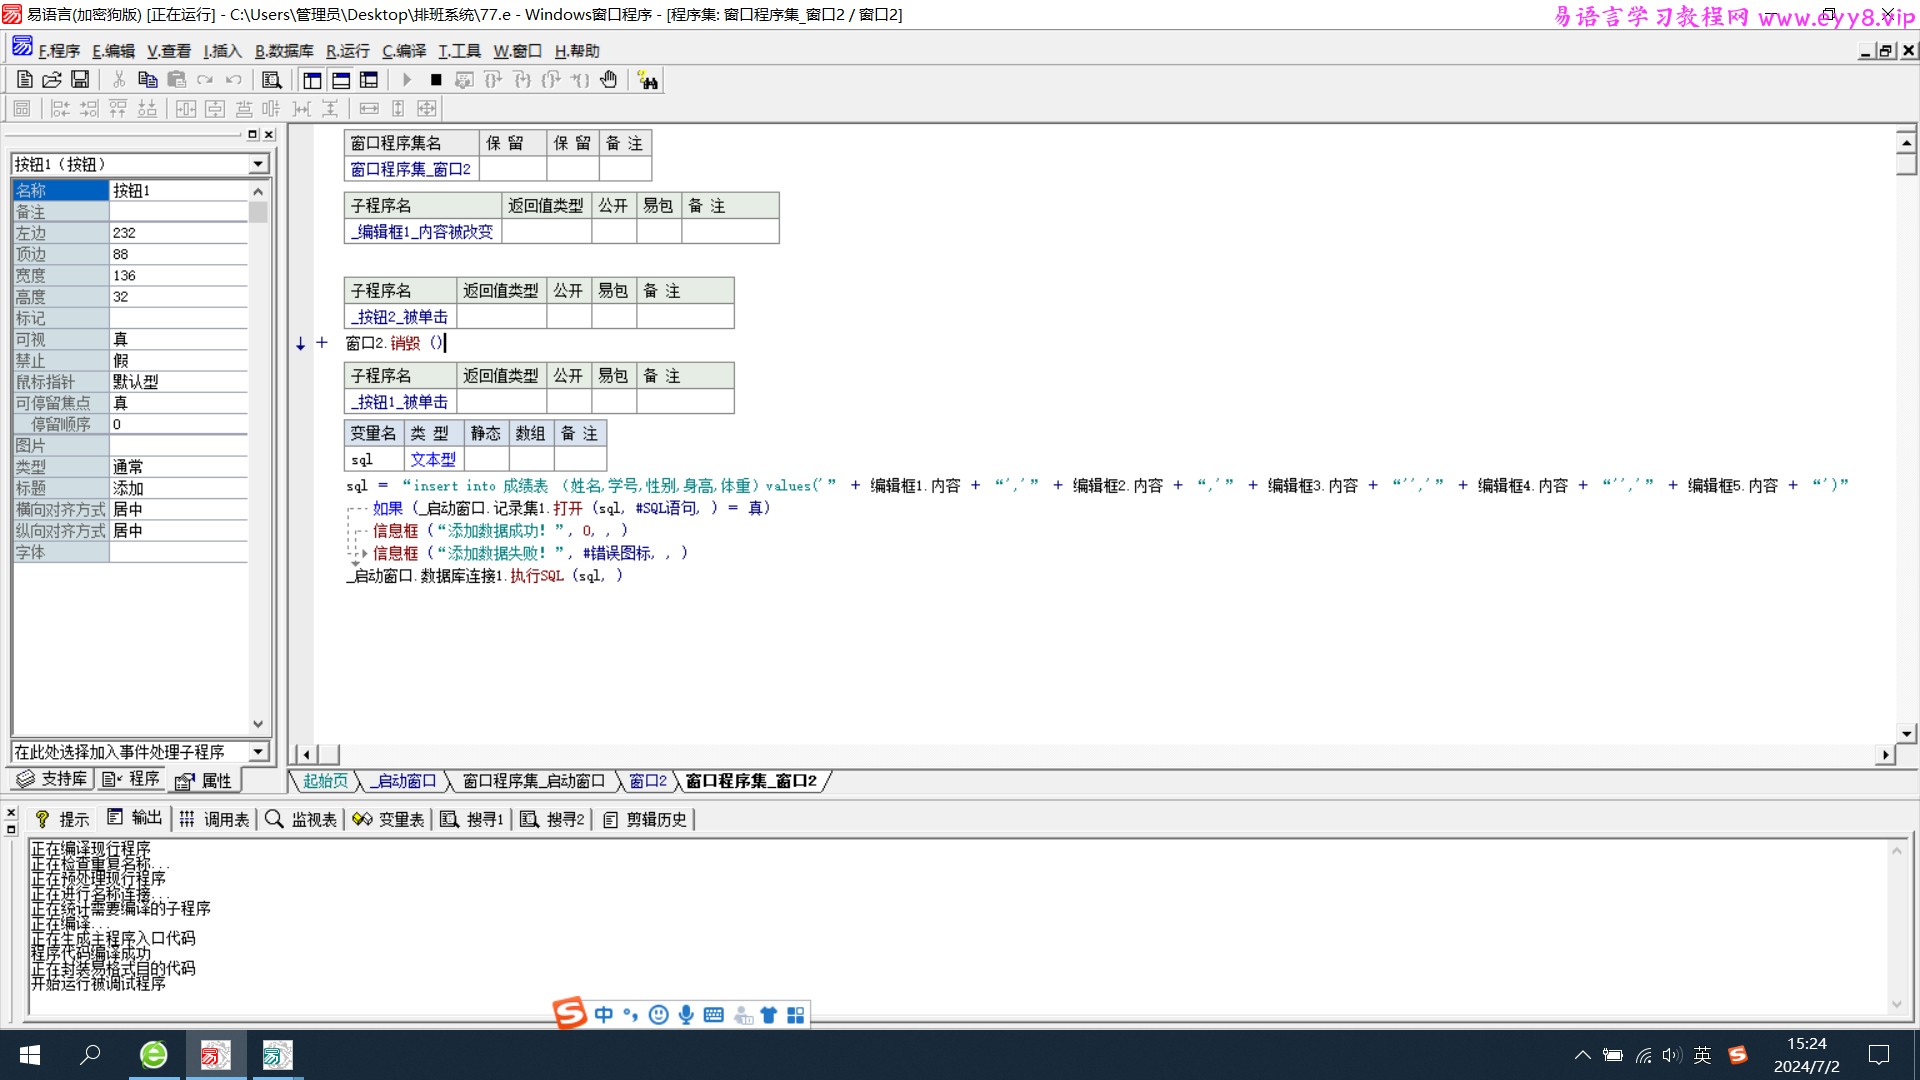Click the binoculars search help icon
The width and height of the screenshot is (1920, 1080).
click(648, 80)
